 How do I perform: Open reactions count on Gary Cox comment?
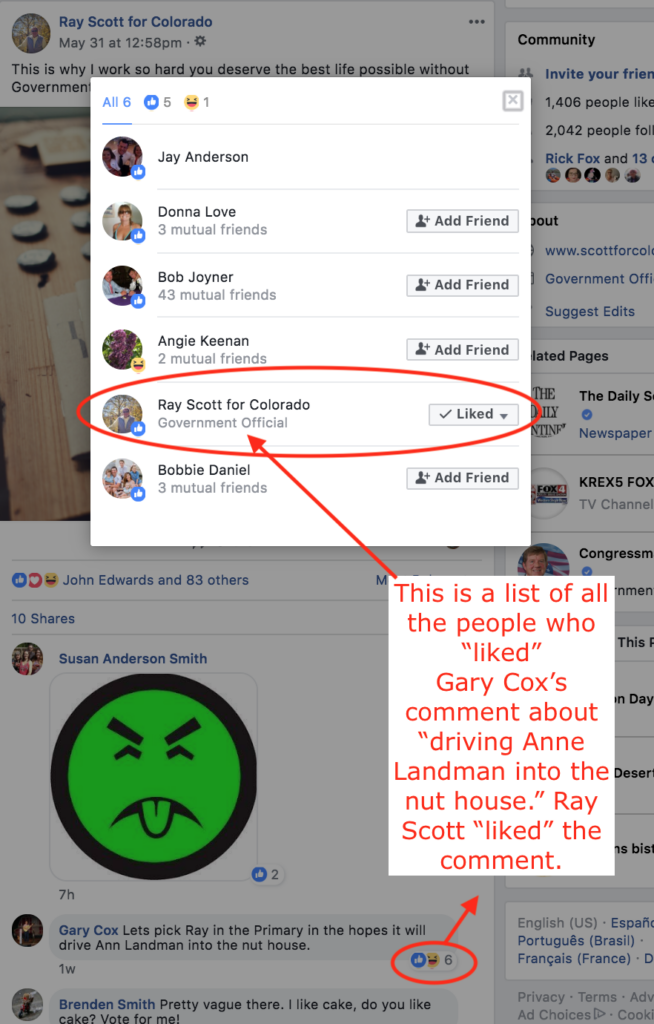[432, 960]
